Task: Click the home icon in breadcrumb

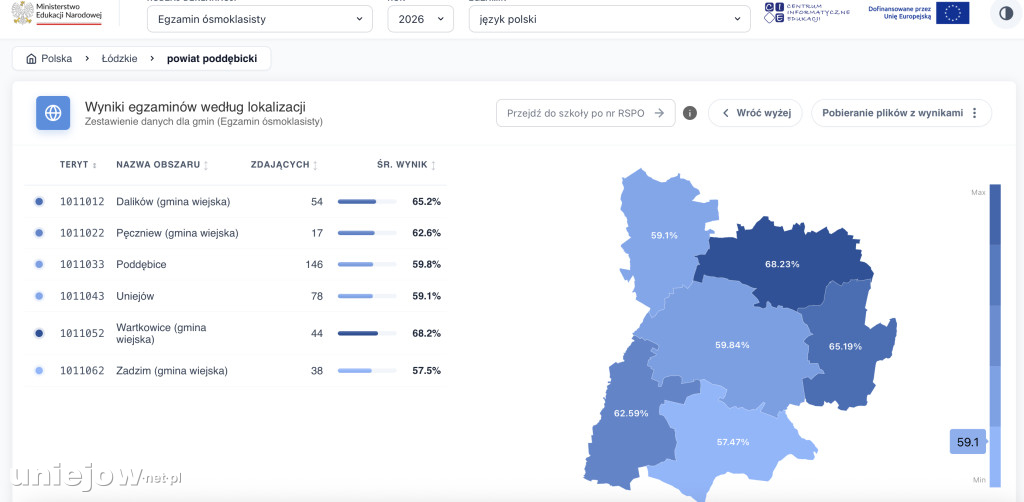Action: click(31, 59)
